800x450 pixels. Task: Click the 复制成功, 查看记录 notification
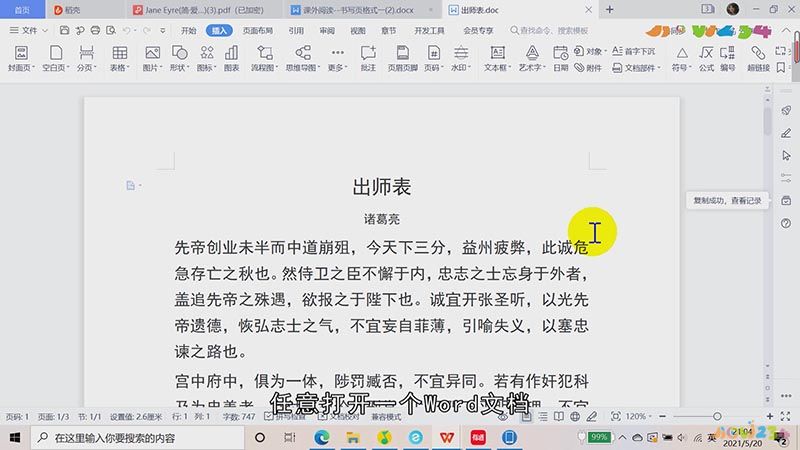727,201
